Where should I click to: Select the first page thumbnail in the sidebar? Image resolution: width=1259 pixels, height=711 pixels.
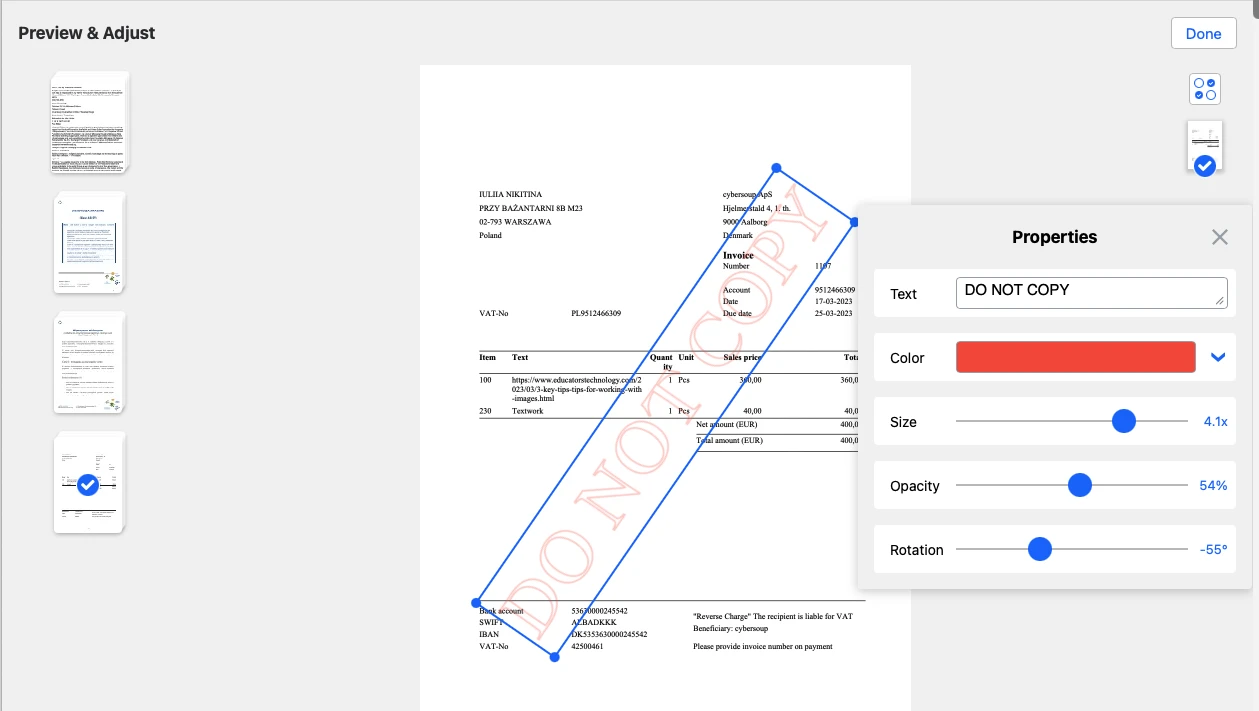click(x=89, y=121)
